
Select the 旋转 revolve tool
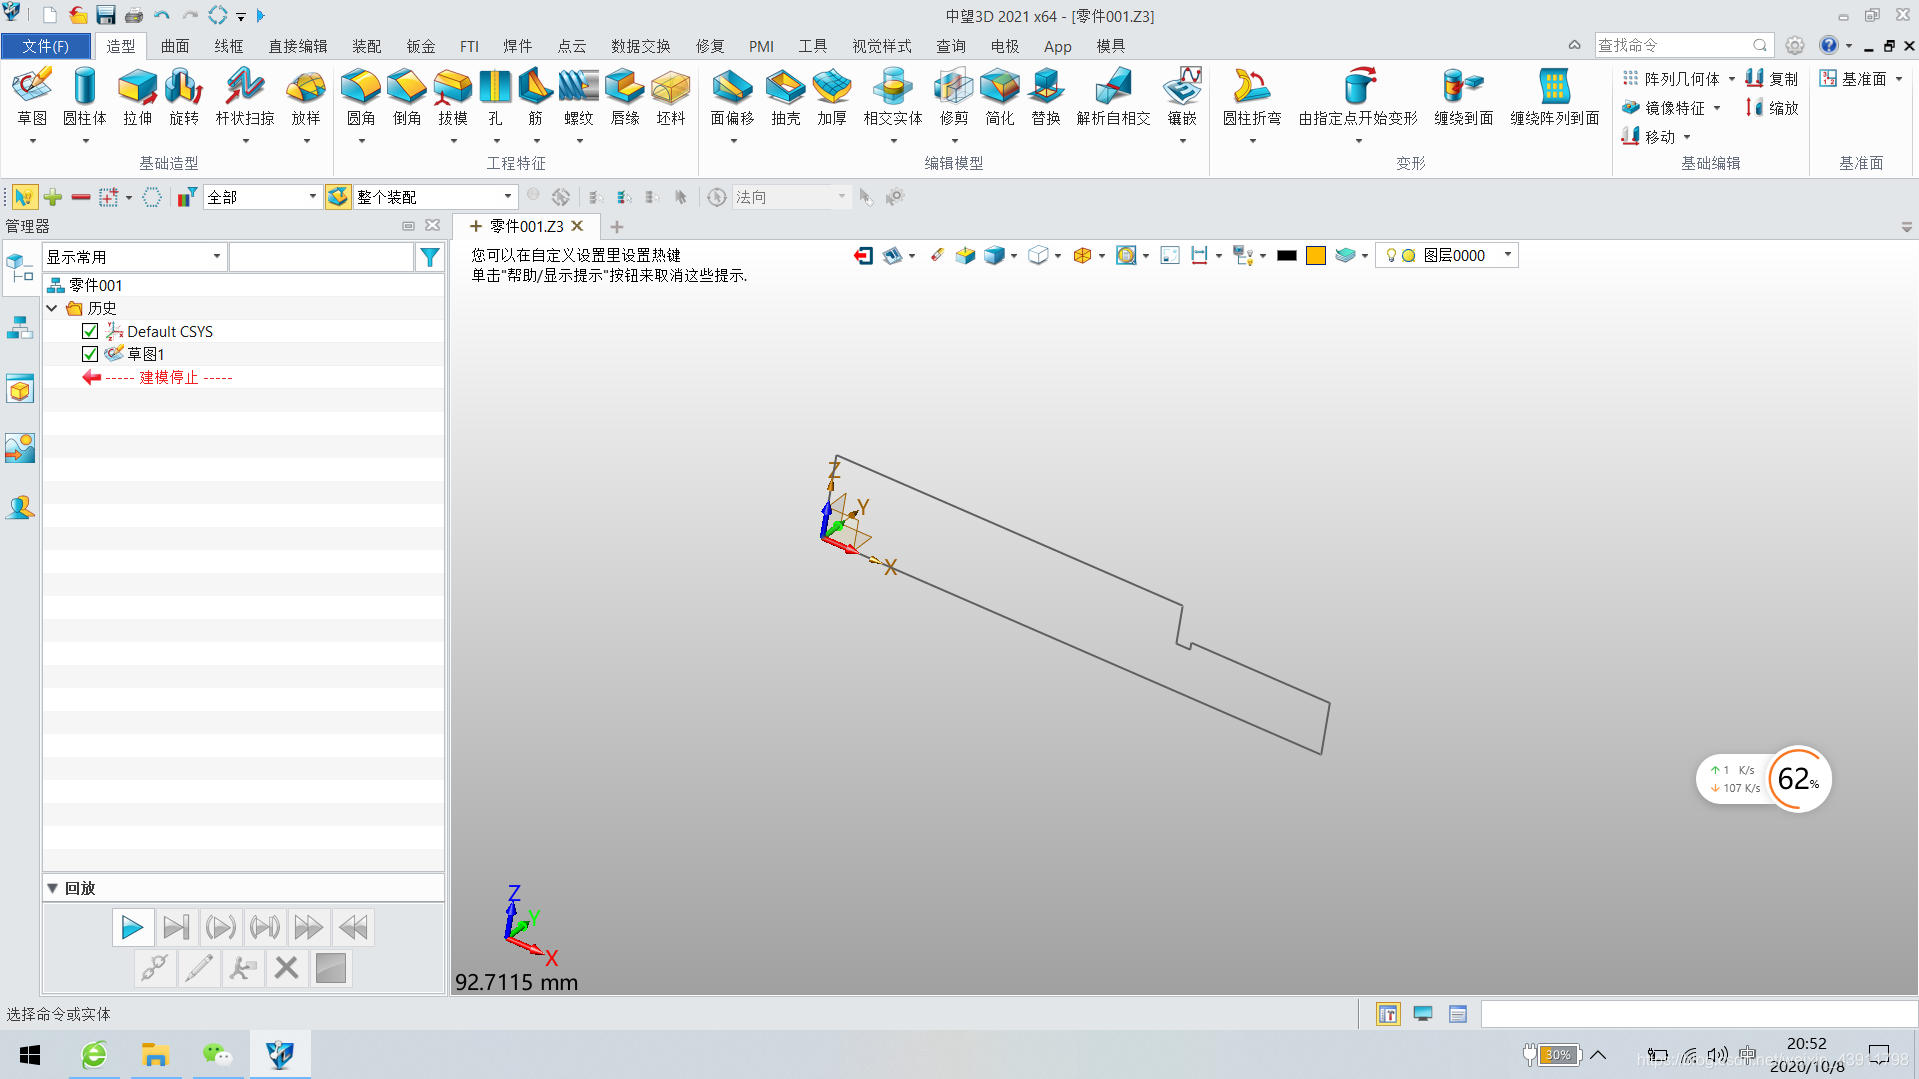[x=184, y=98]
